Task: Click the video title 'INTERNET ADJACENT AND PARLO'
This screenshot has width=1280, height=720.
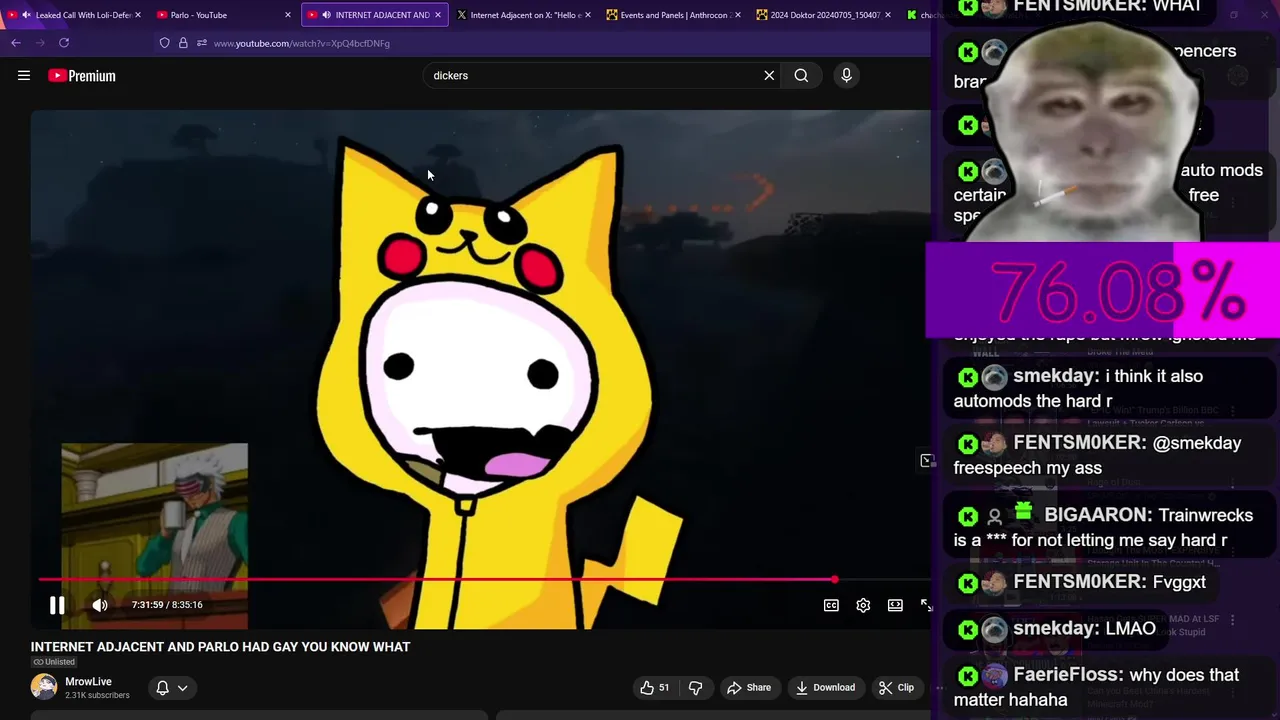Action: 220,647
